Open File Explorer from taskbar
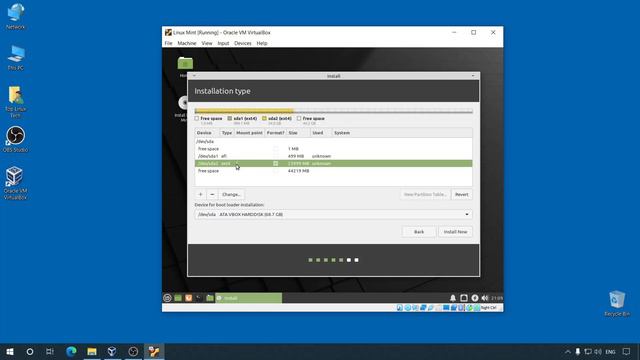 [92, 351]
